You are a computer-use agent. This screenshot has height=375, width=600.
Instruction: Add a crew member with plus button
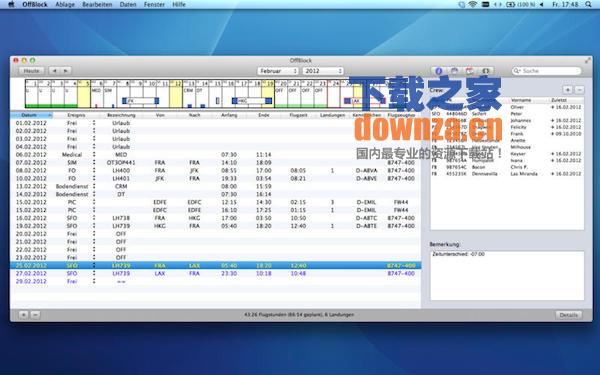[567, 90]
